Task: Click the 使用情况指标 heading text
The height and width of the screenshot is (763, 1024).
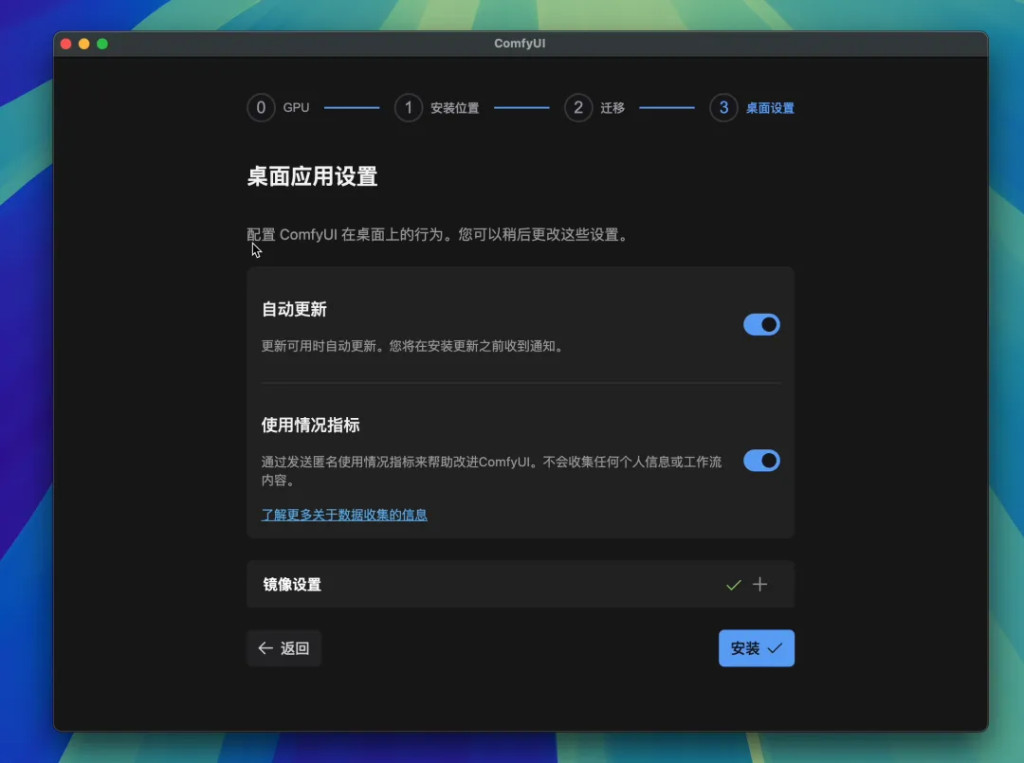Action: coord(310,425)
